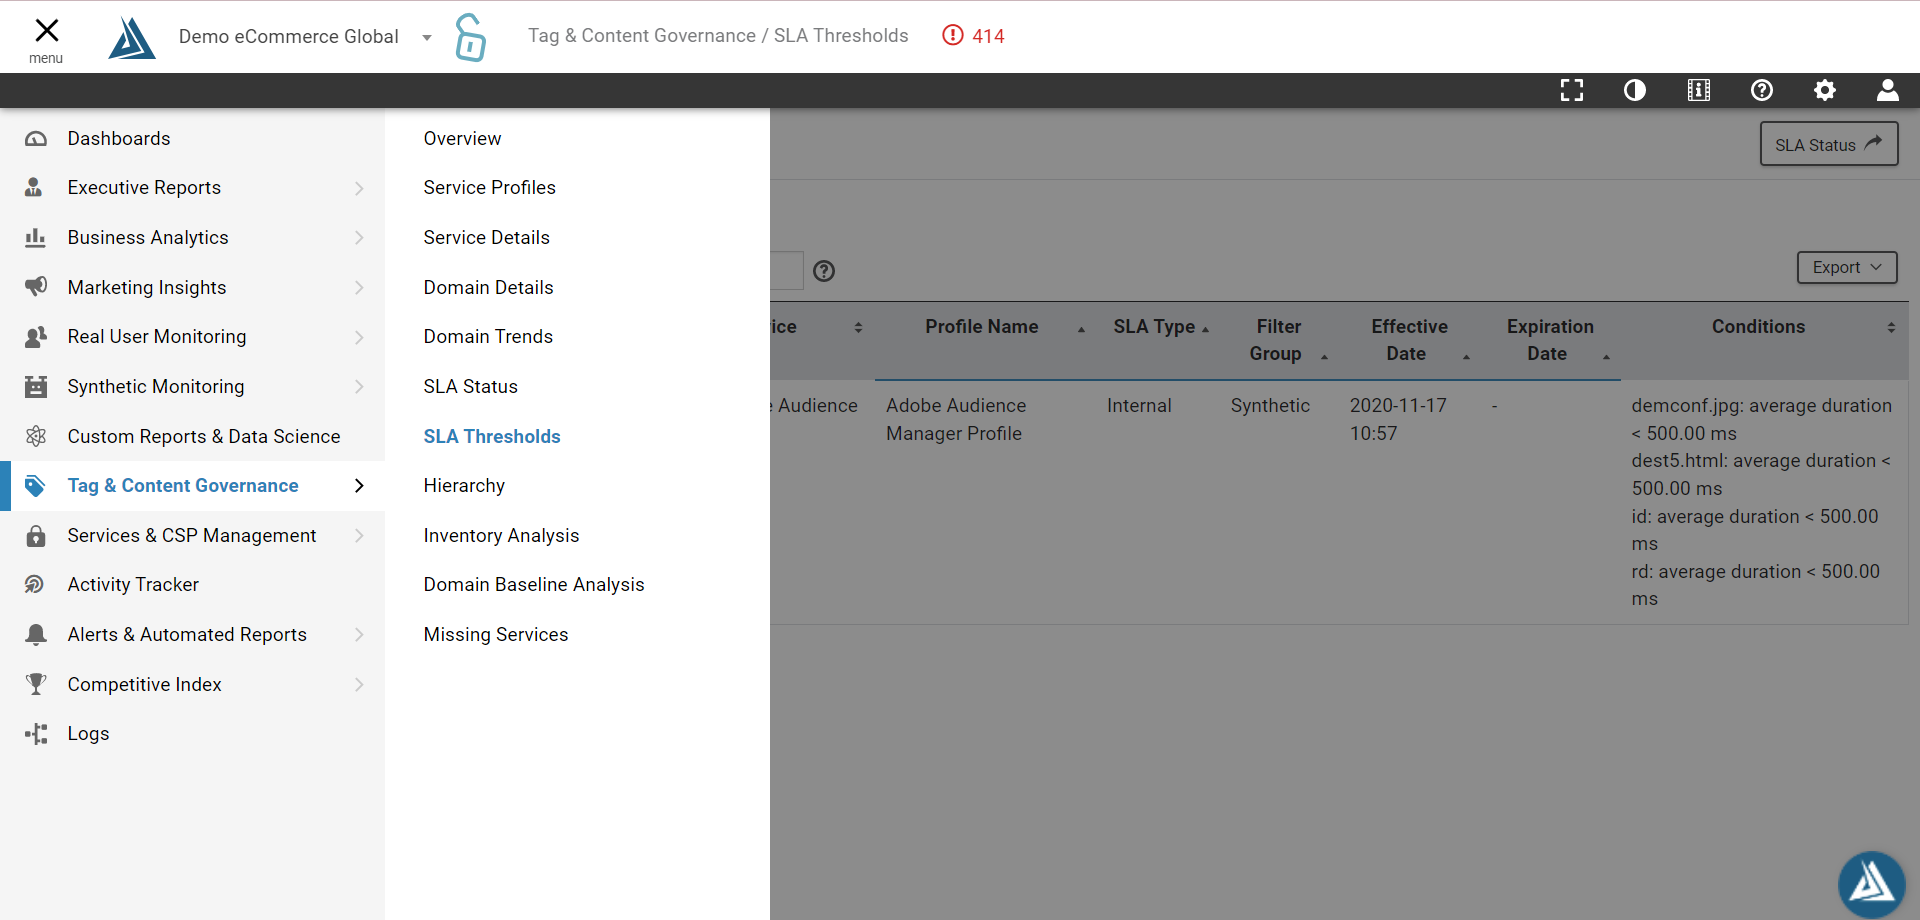The height and width of the screenshot is (920, 1920).
Task: Select Domain Details in the submenu
Action: tap(488, 288)
